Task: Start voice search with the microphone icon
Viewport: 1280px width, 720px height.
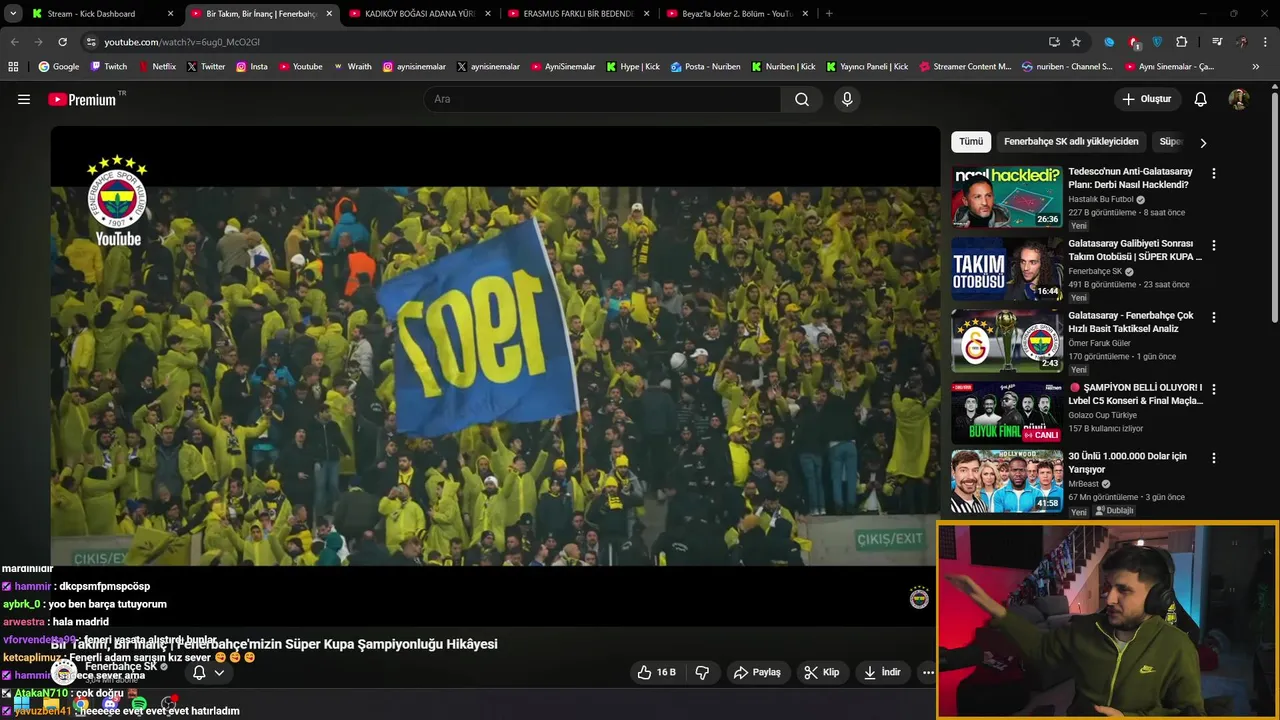Action: (847, 99)
